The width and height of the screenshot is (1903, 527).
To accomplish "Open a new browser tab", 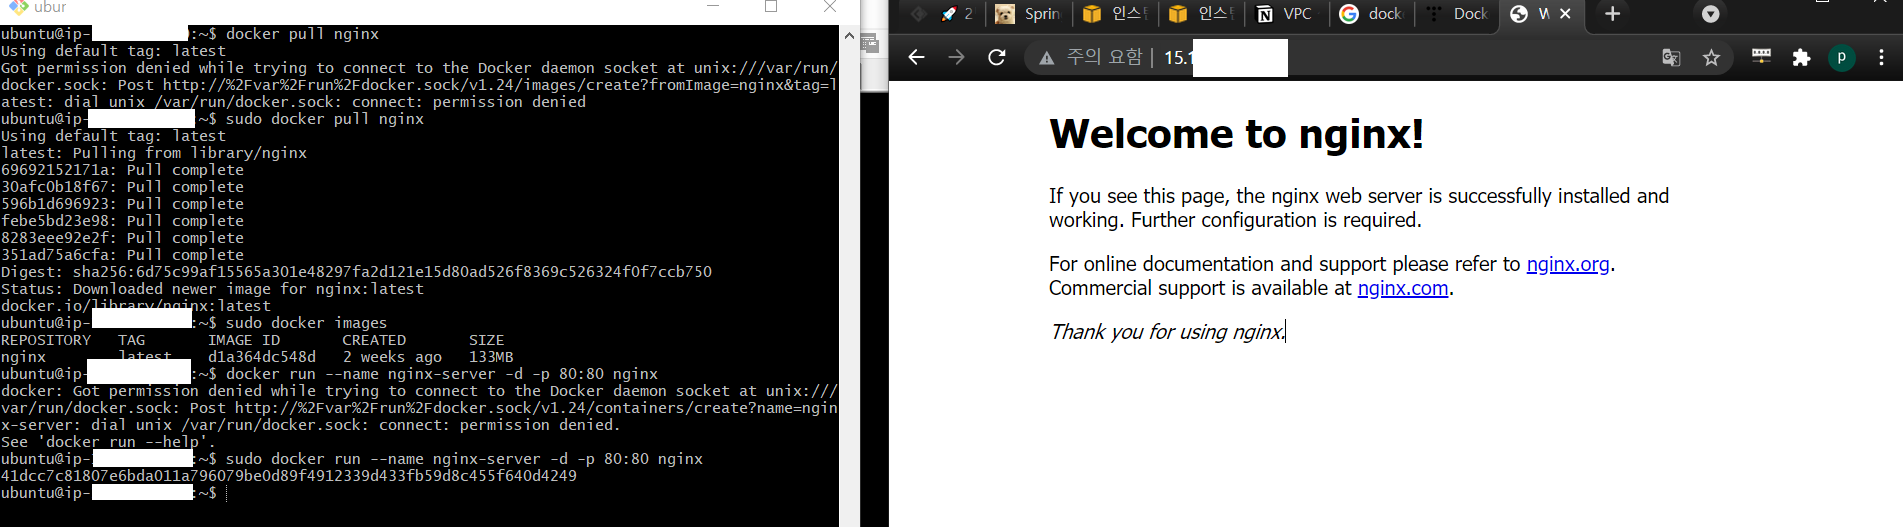I will point(1612,14).
